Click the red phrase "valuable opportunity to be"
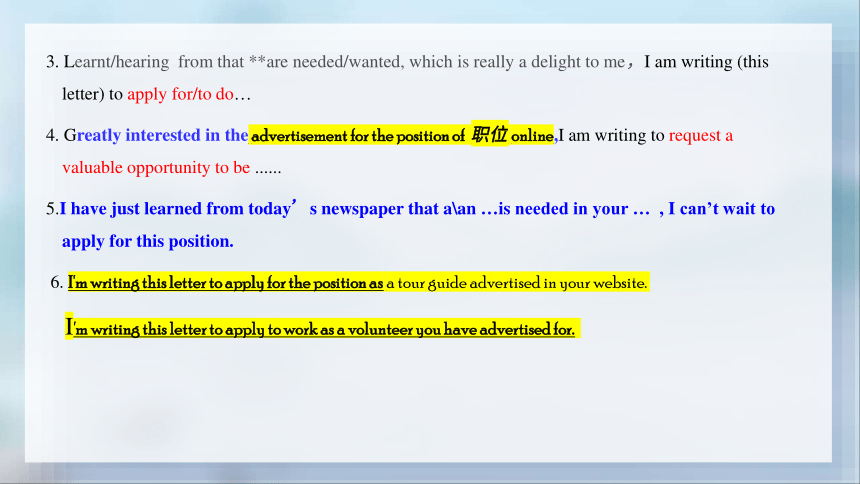The image size is (860, 484). (x=156, y=167)
